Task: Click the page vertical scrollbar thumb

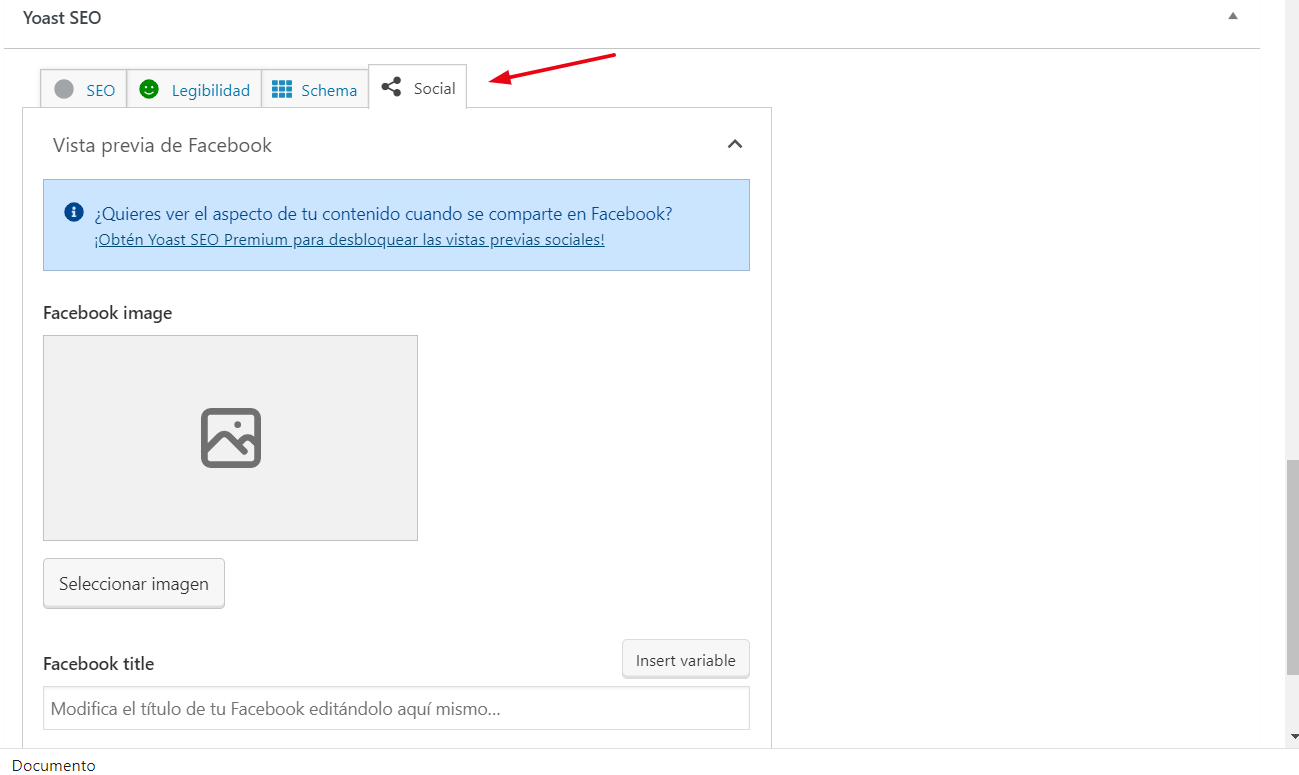Action: click(x=1292, y=567)
